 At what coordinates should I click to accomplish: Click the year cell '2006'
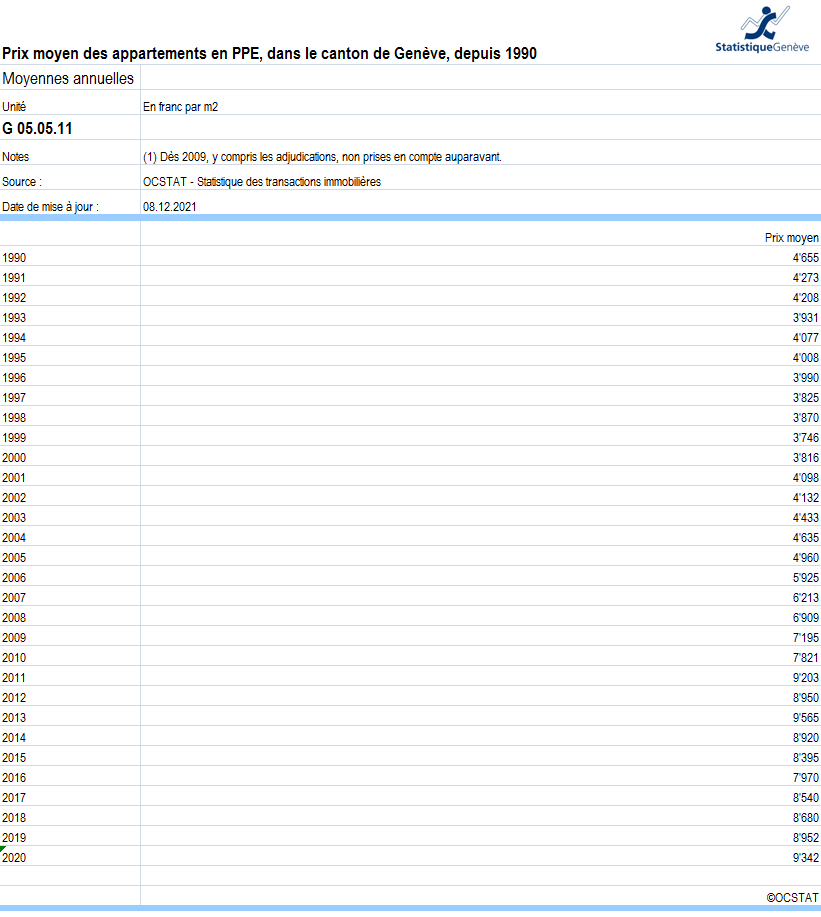click(14, 578)
